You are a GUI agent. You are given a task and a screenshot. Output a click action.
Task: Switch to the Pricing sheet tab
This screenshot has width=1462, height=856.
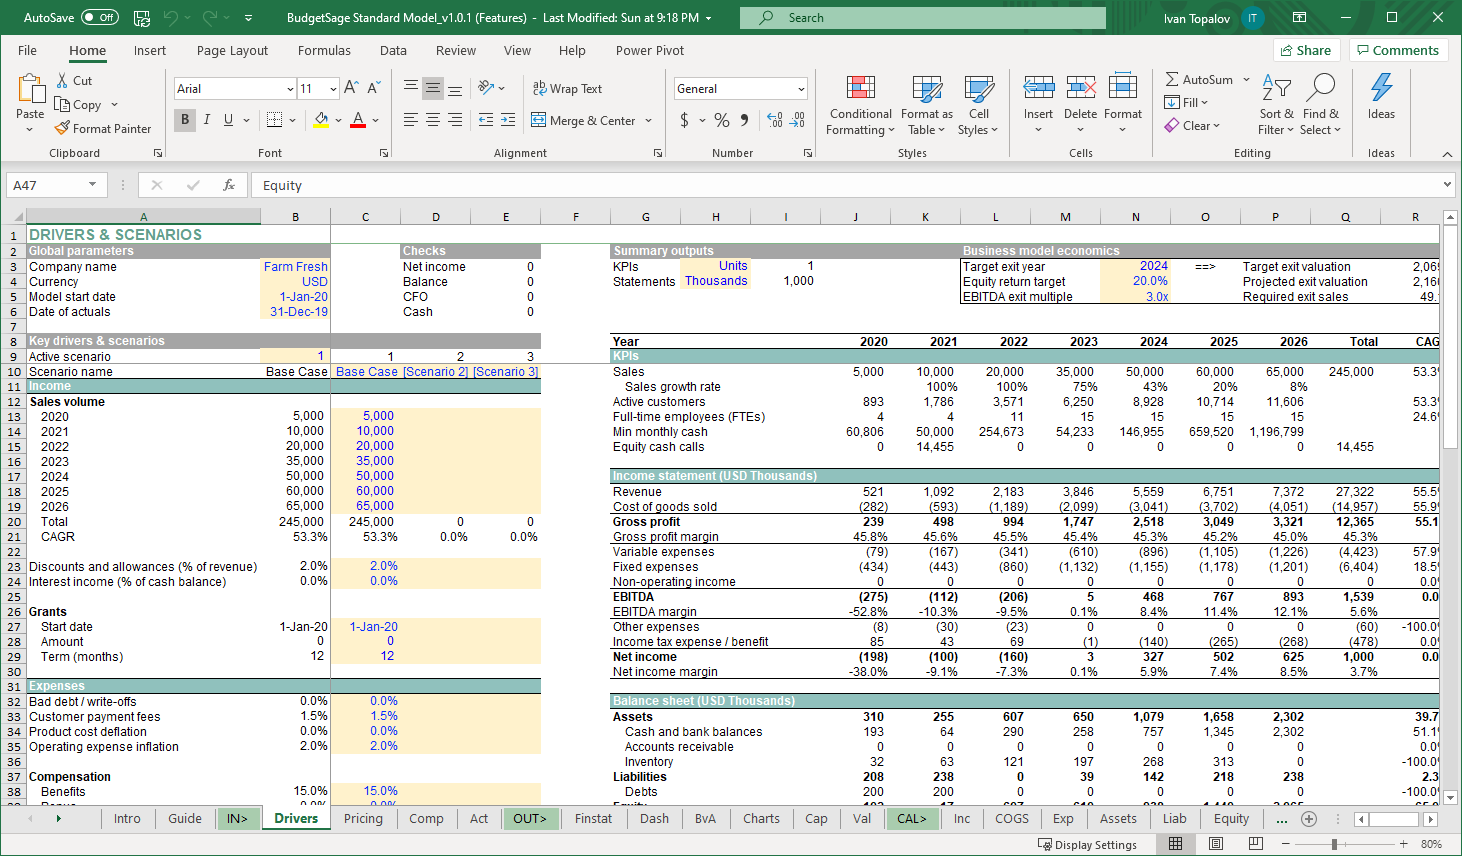pyautogui.click(x=363, y=818)
